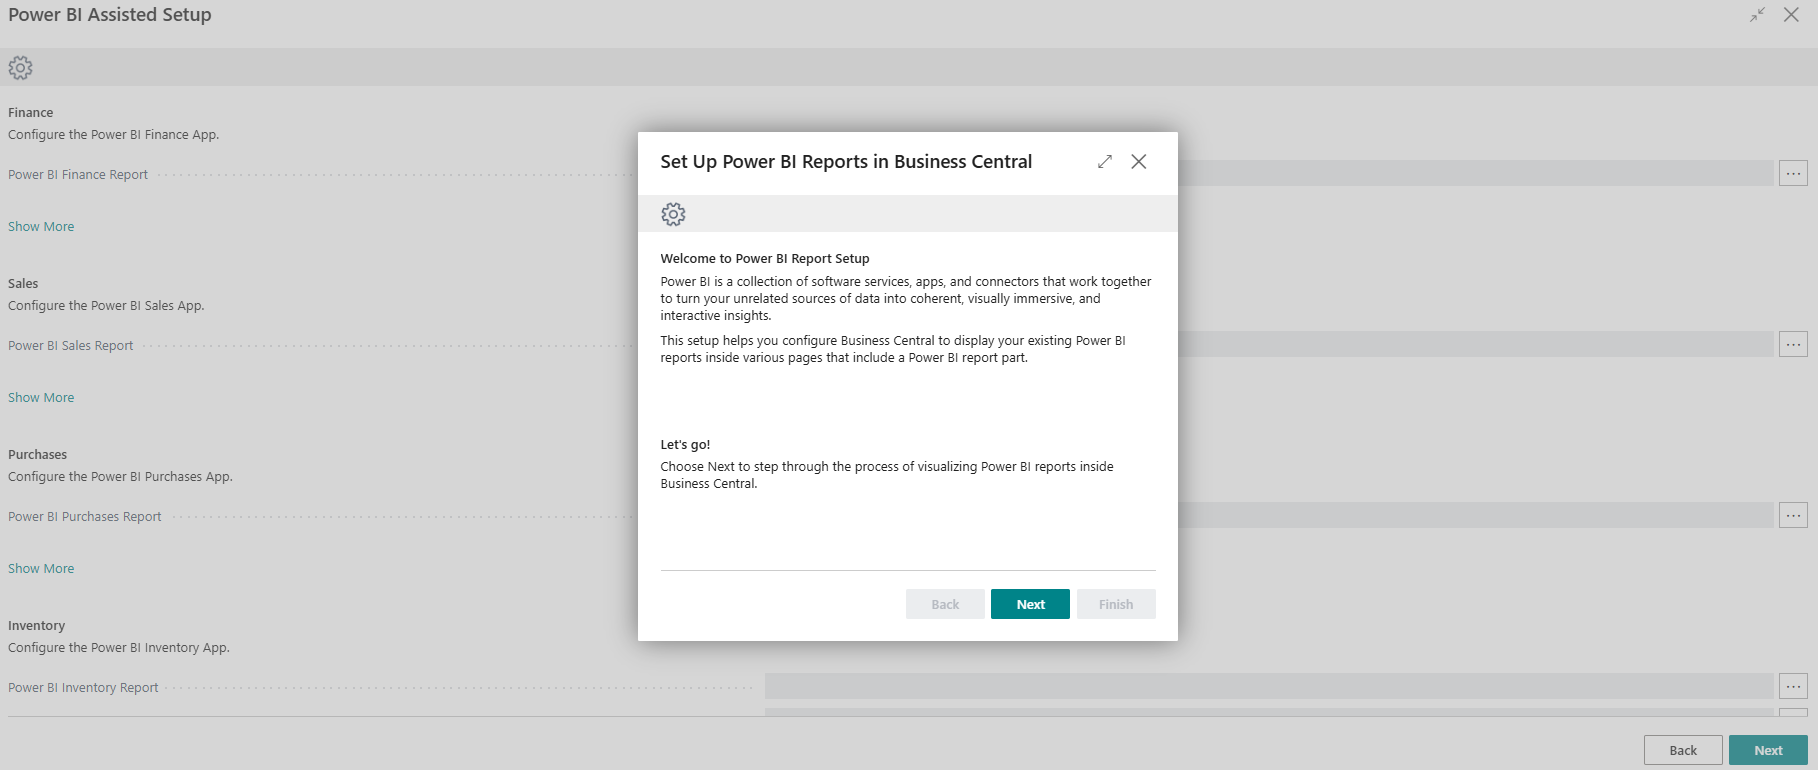Click Back on the Assisted Setup page
Viewport: 1818px width, 770px height.
[1683, 750]
